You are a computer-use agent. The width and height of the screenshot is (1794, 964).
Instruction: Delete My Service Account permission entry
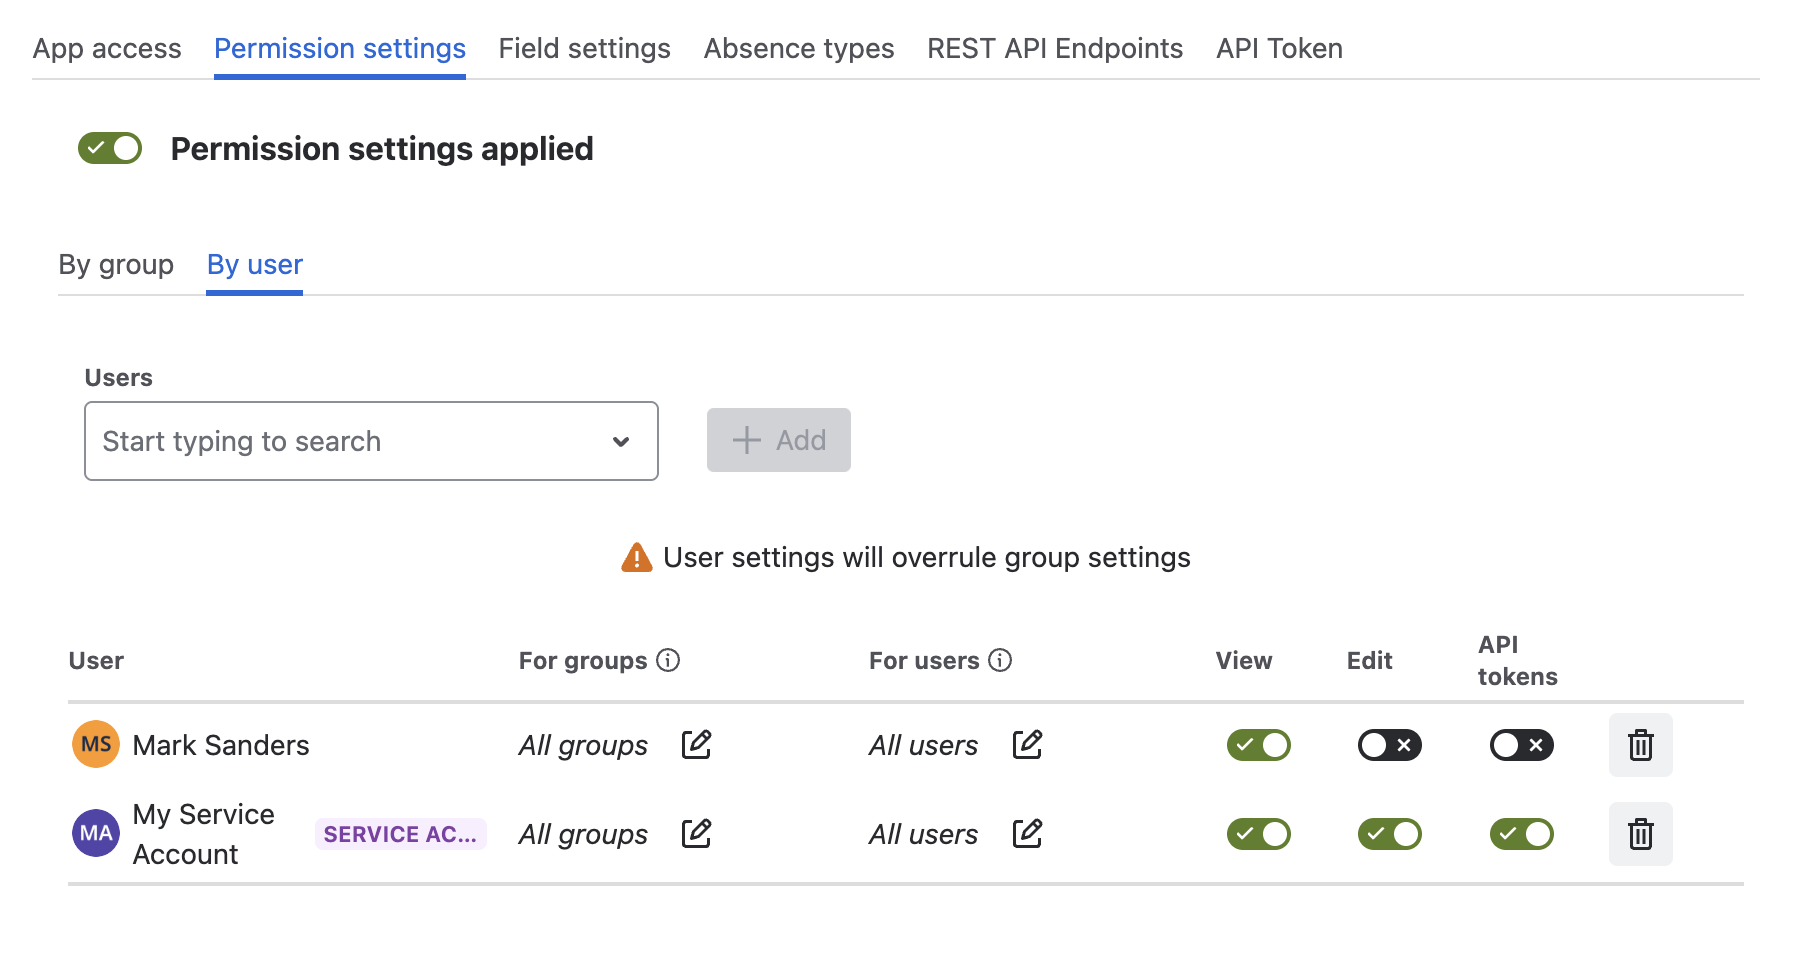pyautogui.click(x=1640, y=834)
